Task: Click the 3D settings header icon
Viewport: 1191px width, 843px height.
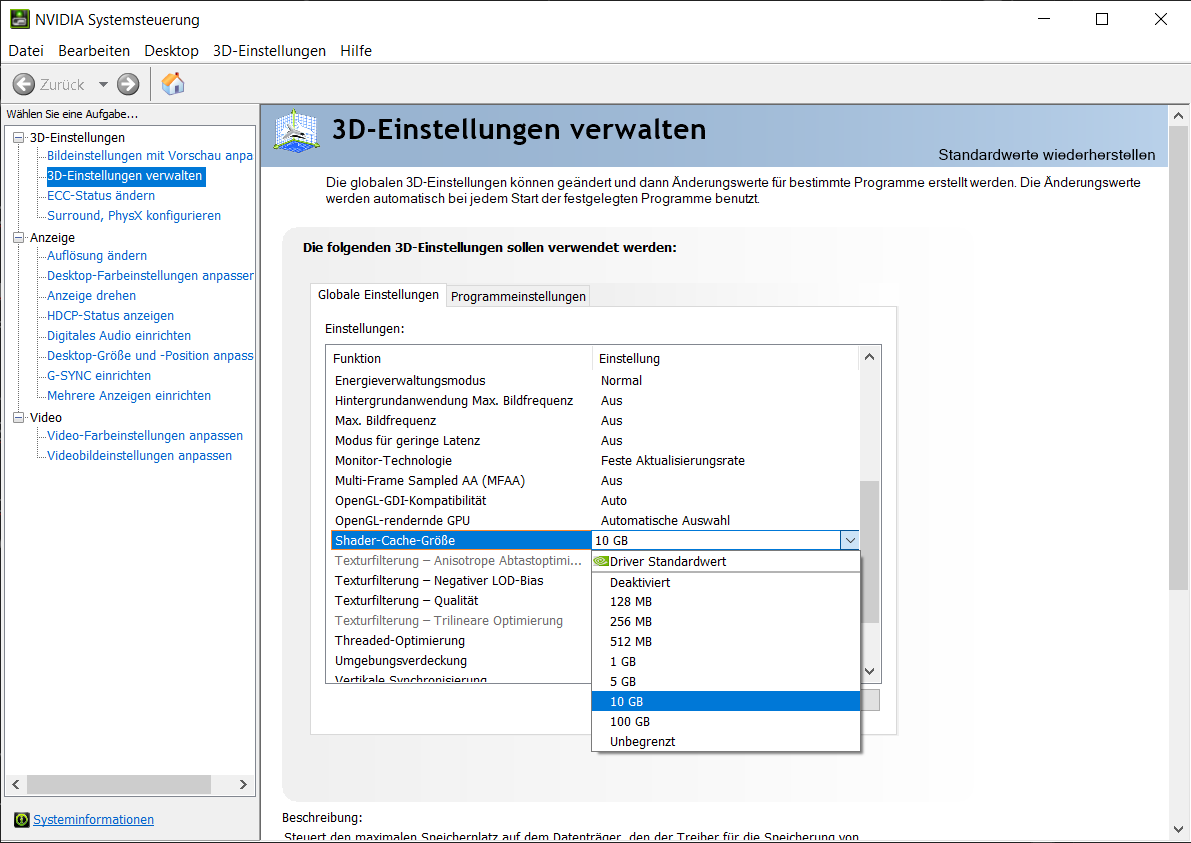Action: coord(296,131)
